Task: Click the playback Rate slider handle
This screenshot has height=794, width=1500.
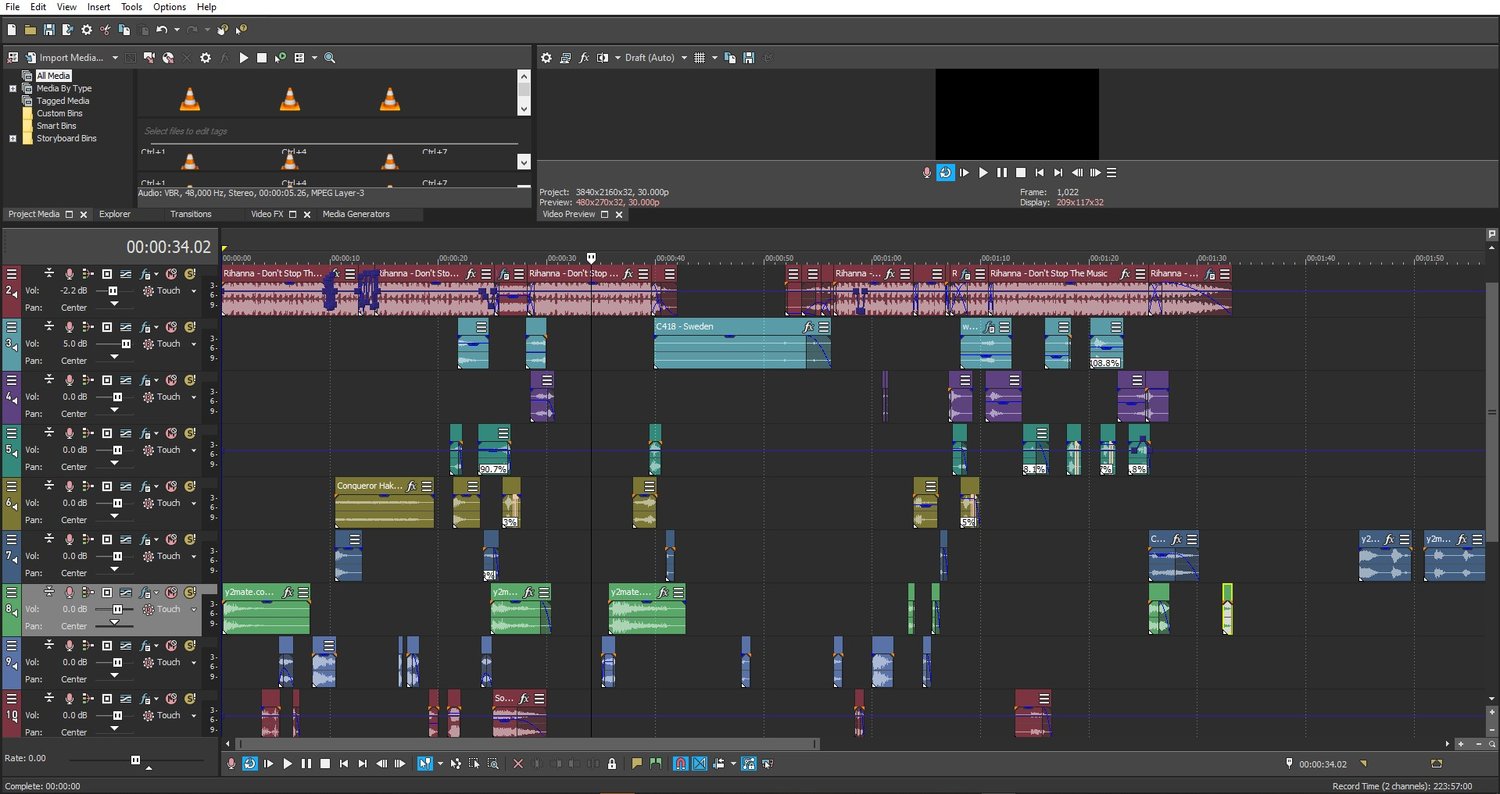Action: [x=136, y=760]
